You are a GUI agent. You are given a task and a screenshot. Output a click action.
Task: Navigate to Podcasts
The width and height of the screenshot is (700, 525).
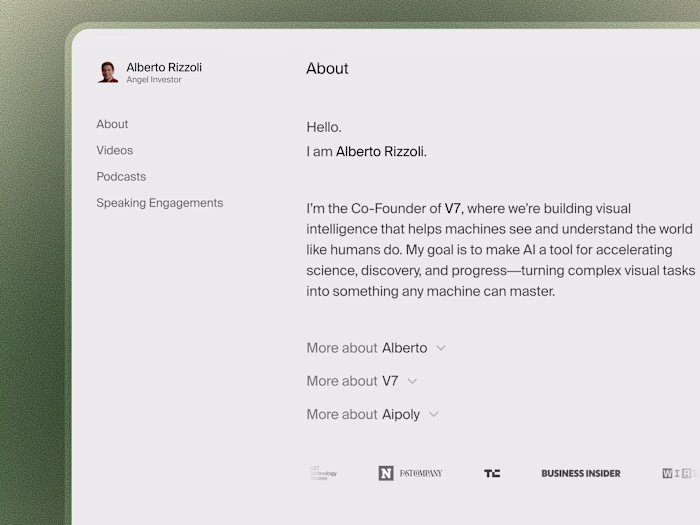point(121,176)
